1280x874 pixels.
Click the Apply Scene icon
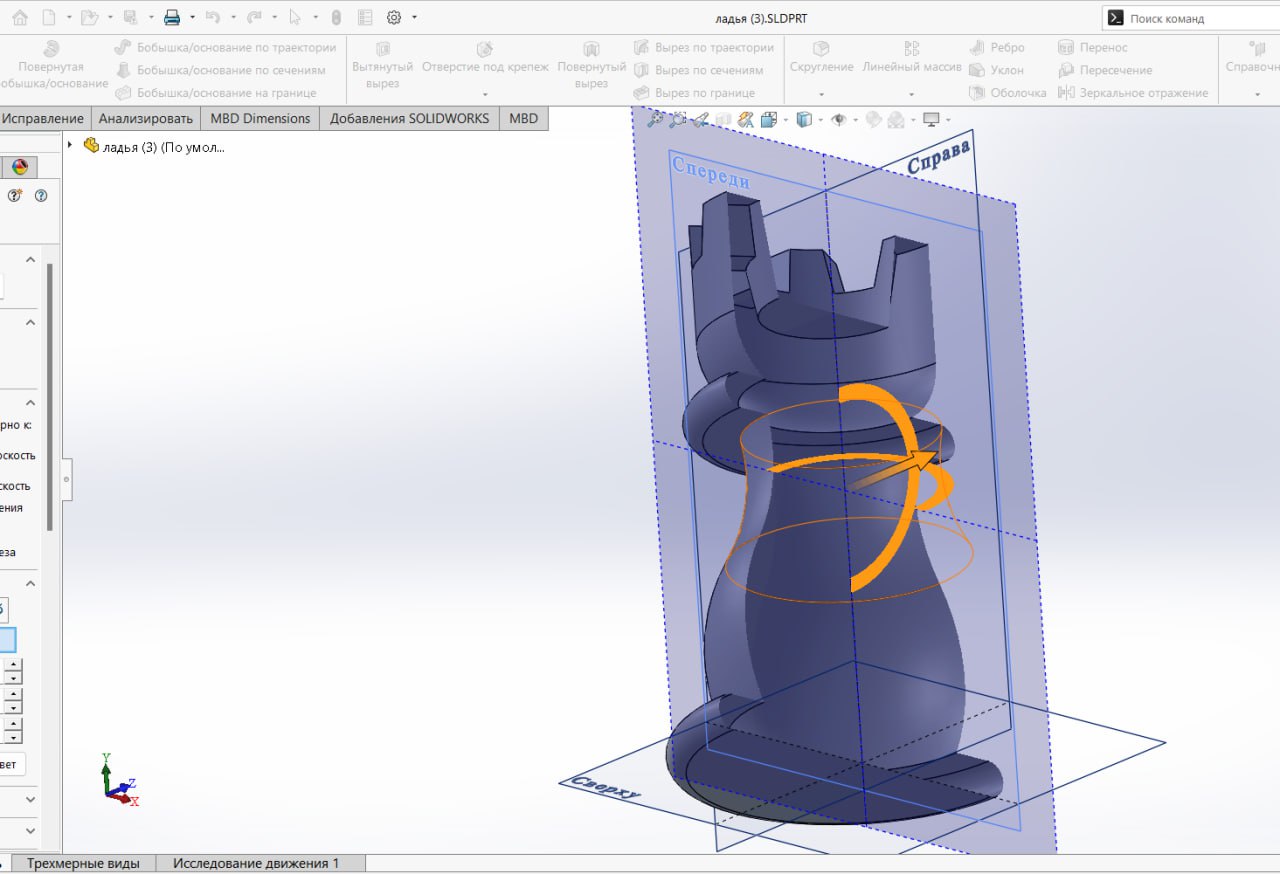896,120
